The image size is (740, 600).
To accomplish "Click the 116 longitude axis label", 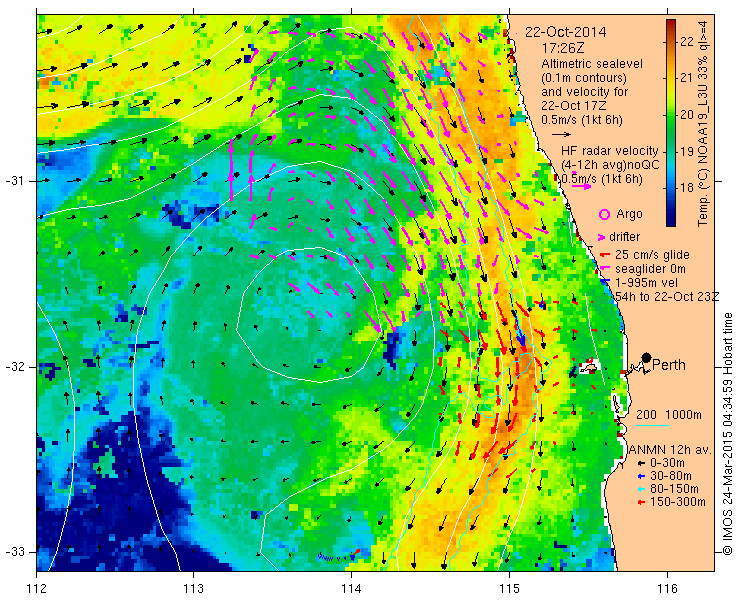I will tap(667, 588).
